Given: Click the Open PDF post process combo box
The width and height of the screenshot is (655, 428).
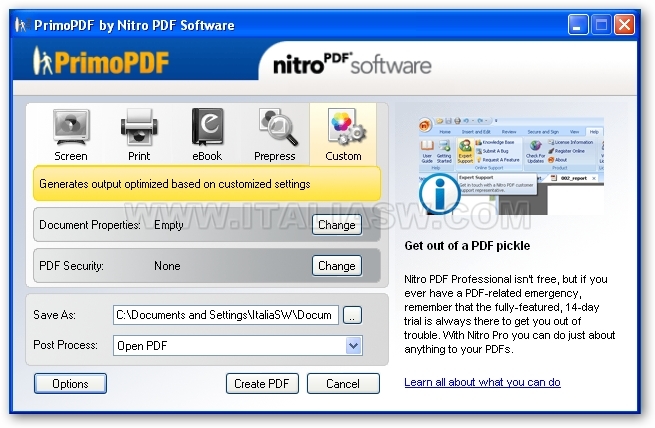Looking at the screenshot, I should click(x=238, y=346).
